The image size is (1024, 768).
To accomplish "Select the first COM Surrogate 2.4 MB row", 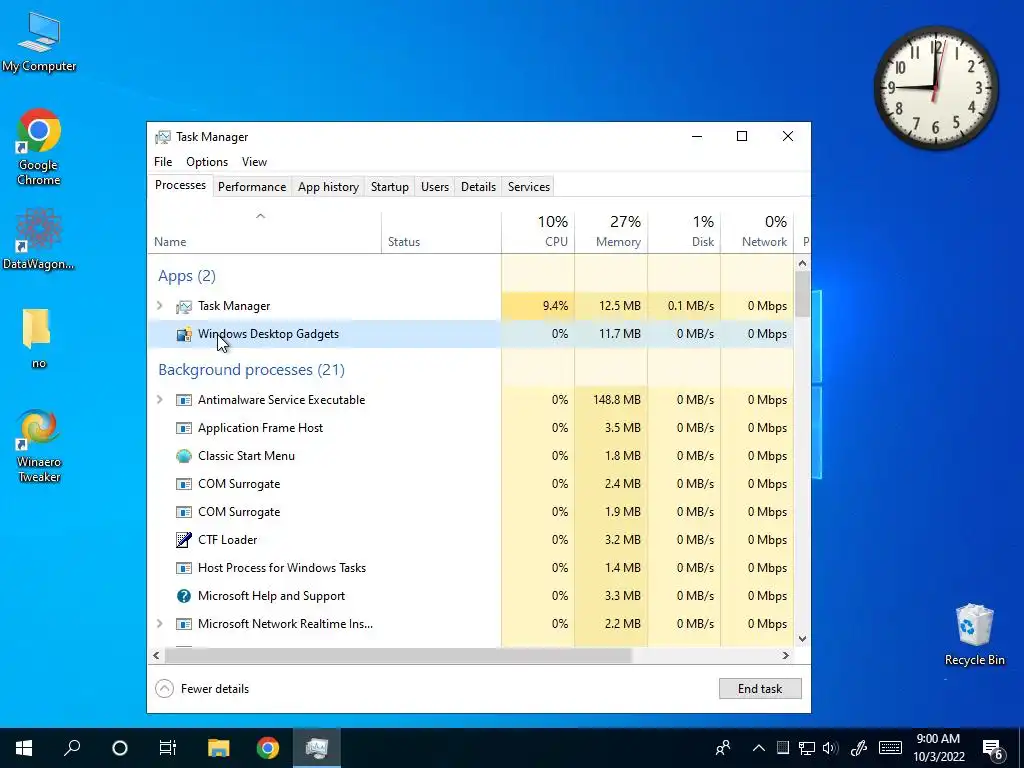I will [x=470, y=484].
